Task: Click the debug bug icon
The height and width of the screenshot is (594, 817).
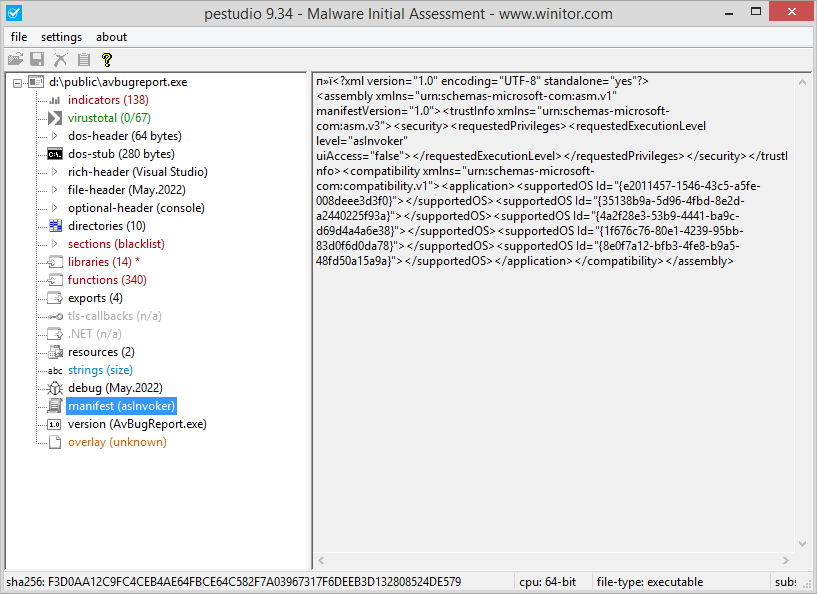Action: (55, 388)
